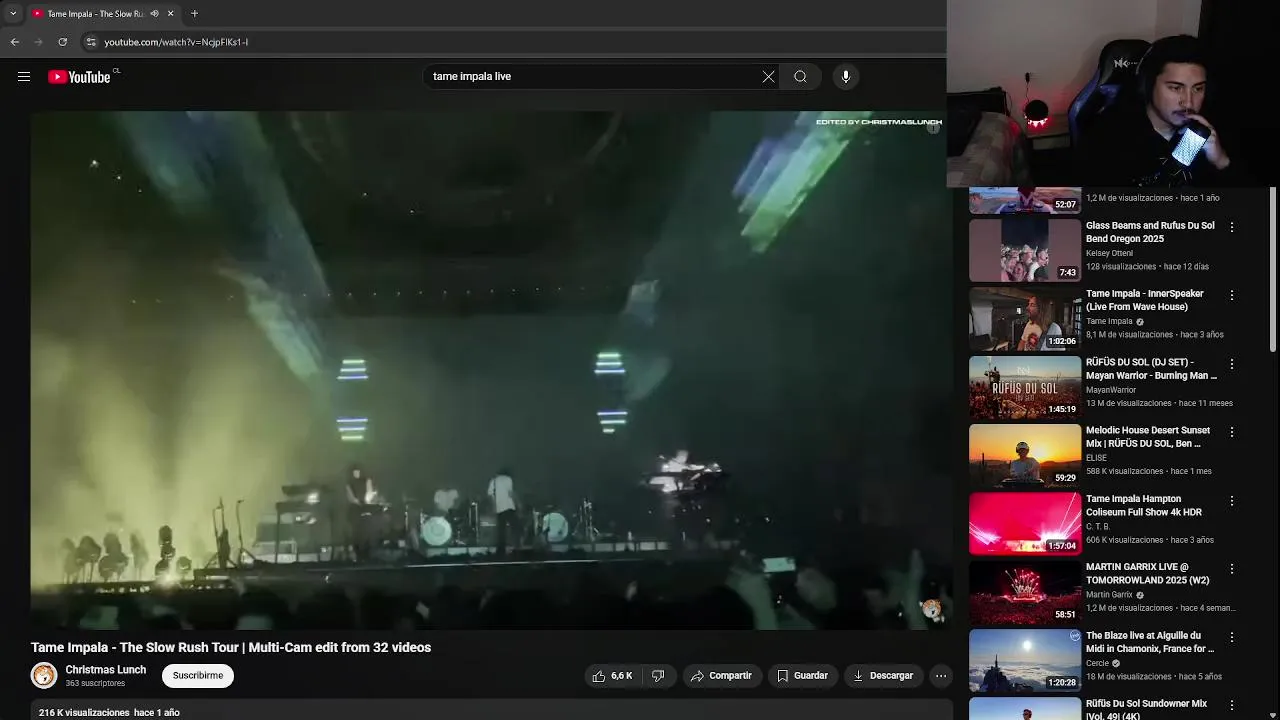Share the video with Compartir

721,676
